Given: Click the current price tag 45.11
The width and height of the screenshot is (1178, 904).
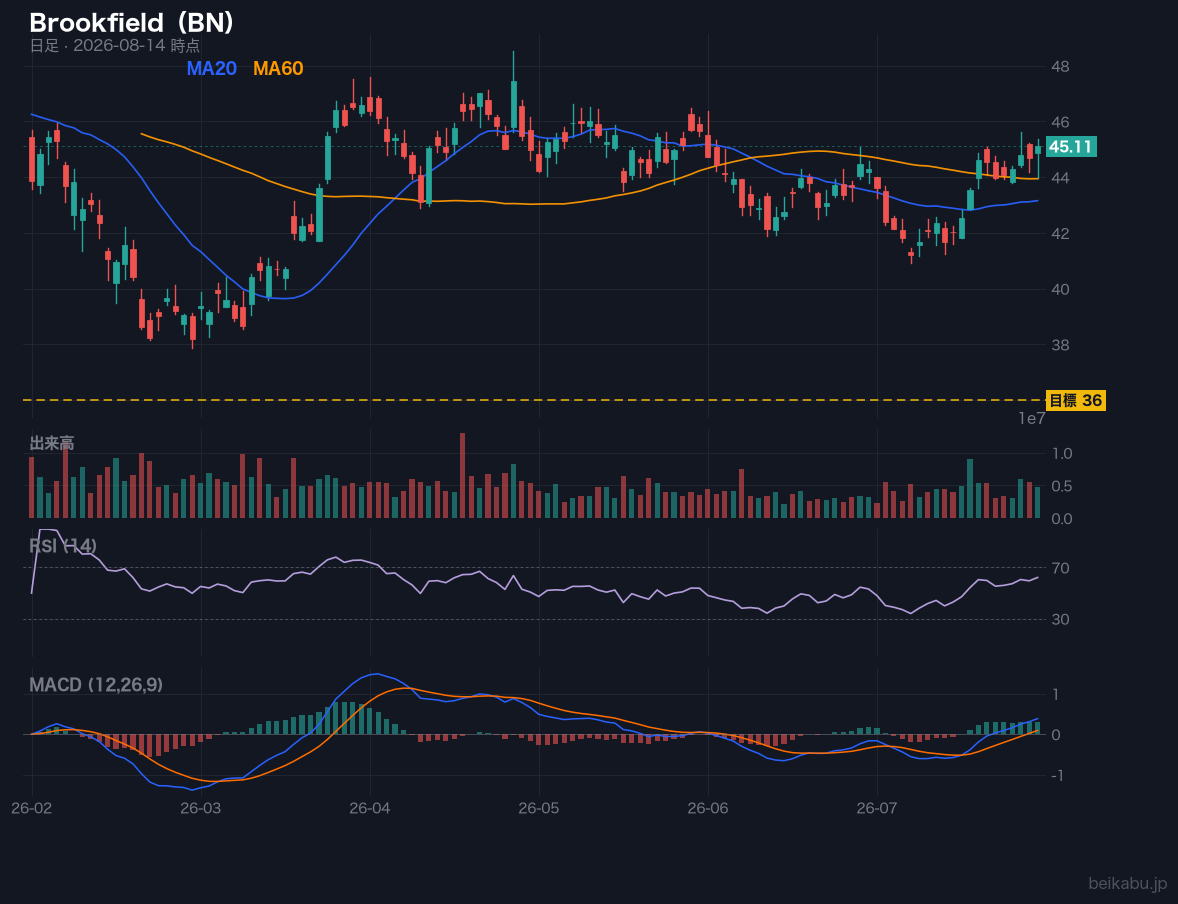Looking at the screenshot, I should coord(1071,147).
